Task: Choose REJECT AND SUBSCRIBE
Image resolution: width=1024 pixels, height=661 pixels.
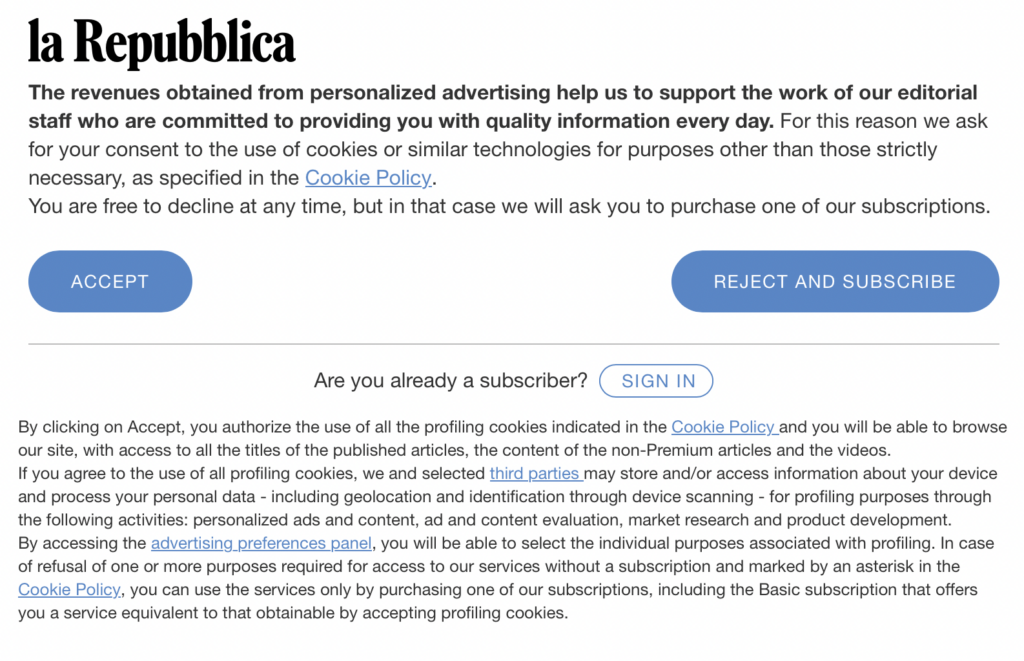Action: coord(834,282)
